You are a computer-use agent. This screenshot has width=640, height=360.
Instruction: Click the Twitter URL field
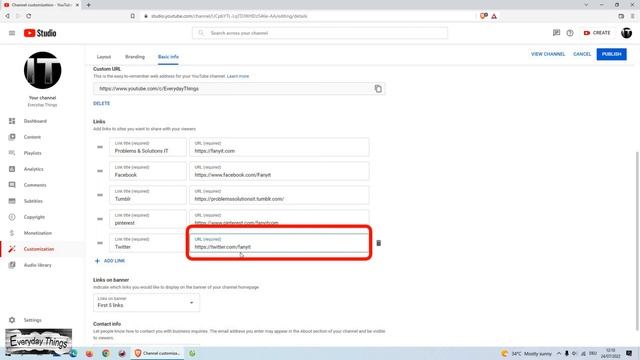[279, 243]
